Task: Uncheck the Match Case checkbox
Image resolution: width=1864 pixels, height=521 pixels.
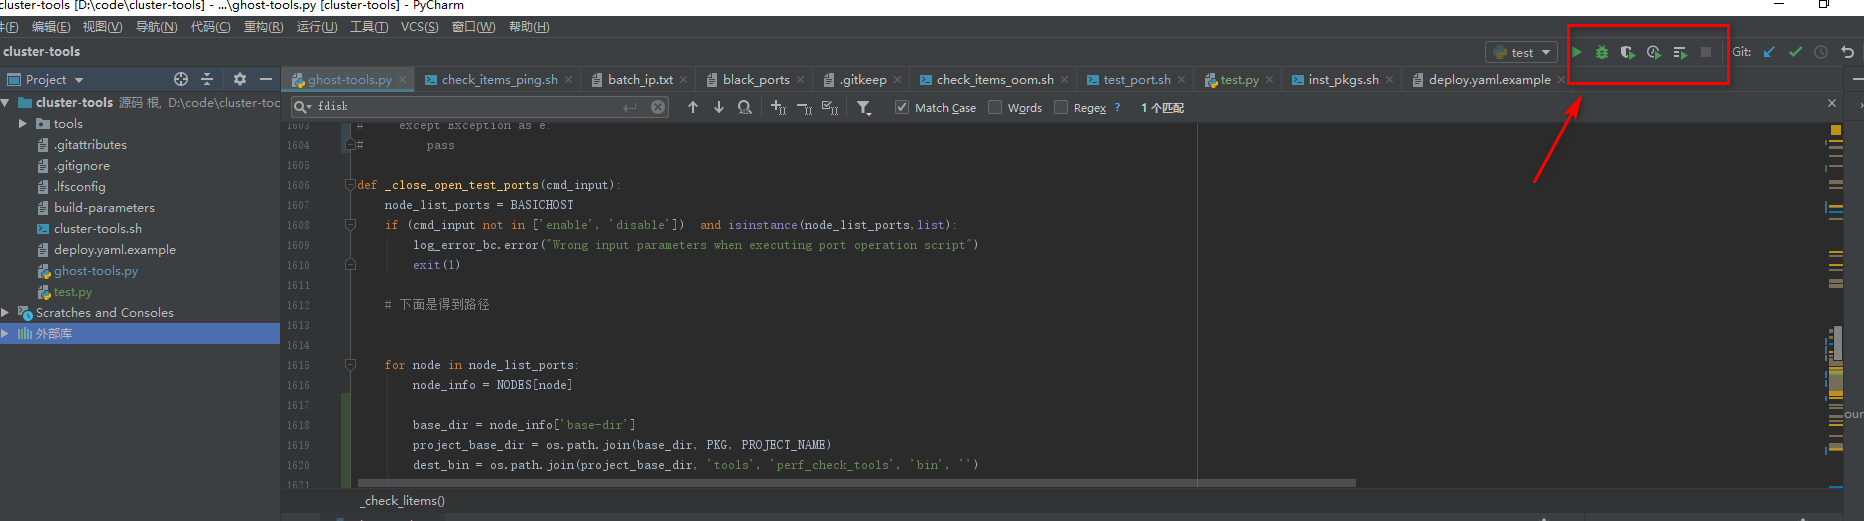Action: (902, 107)
